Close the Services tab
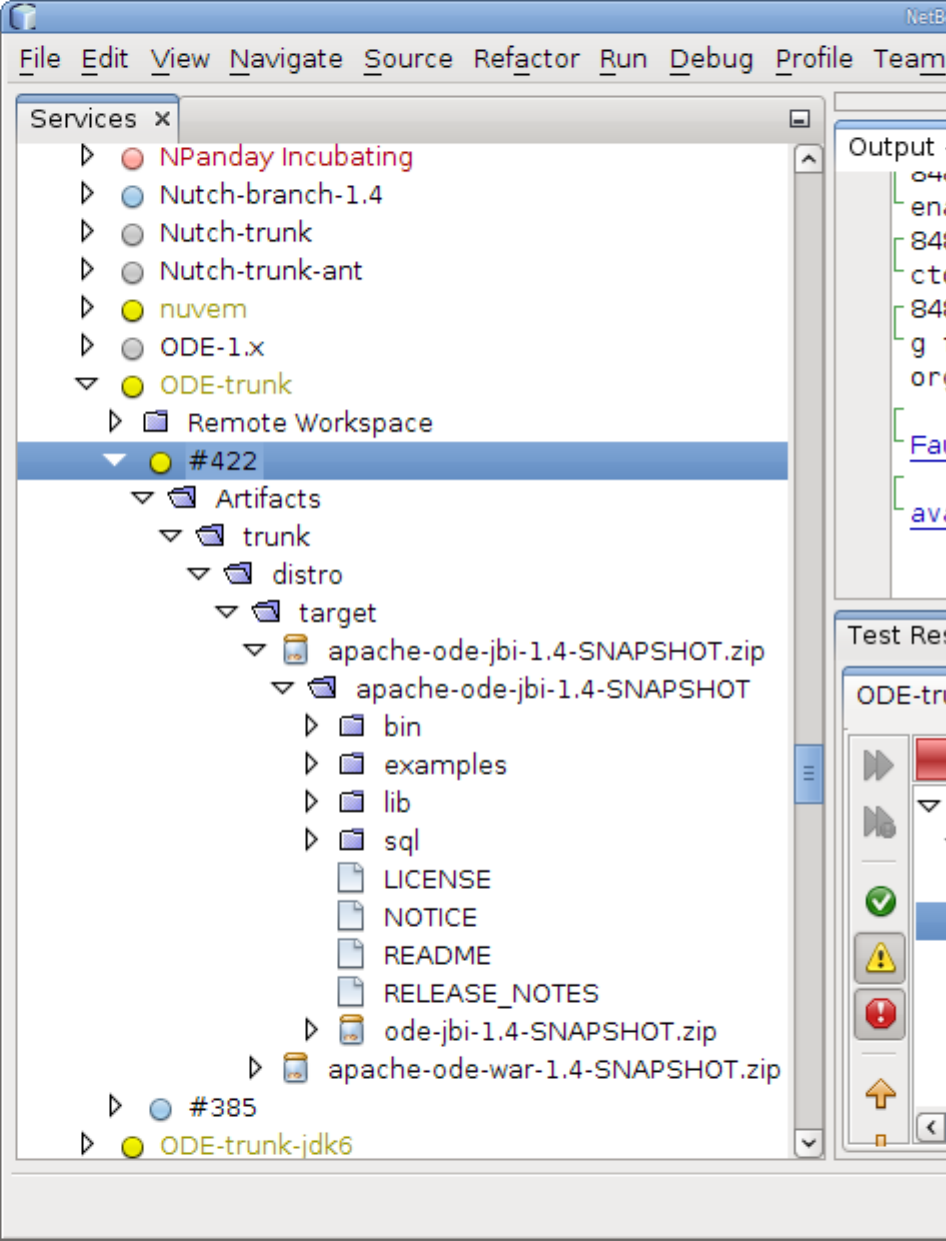Viewport: 946px width, 1241px height. tap(162, 119)
